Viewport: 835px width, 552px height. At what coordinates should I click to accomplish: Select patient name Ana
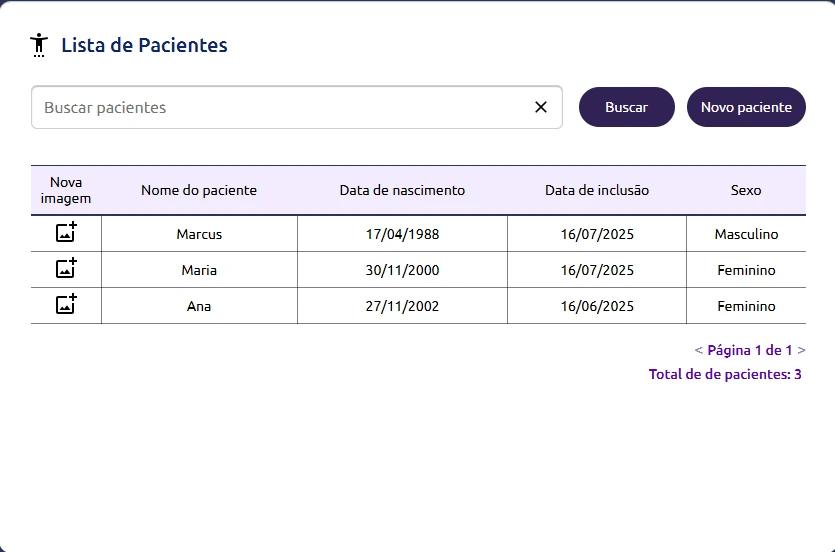click(199, 306)
